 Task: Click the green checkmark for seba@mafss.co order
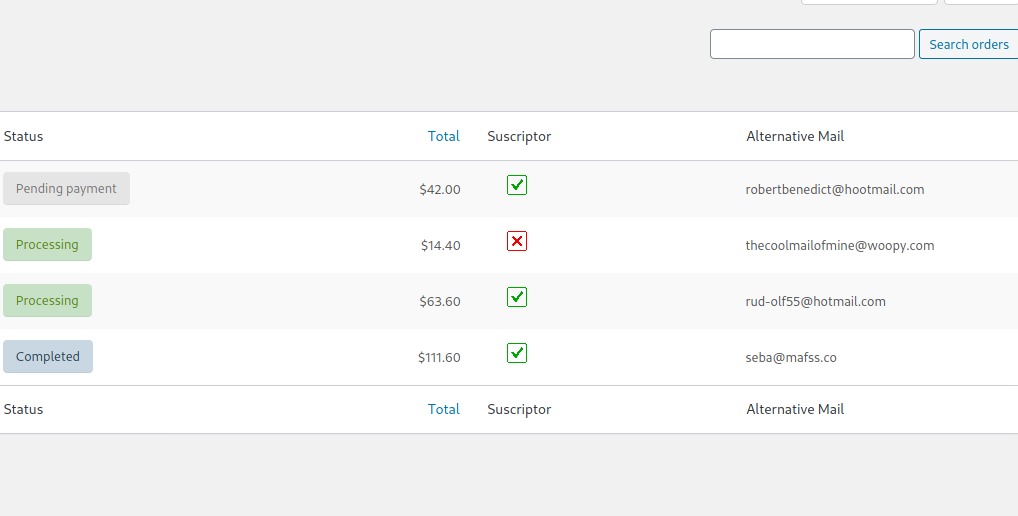pyautogui.click(x=517, y=352)
